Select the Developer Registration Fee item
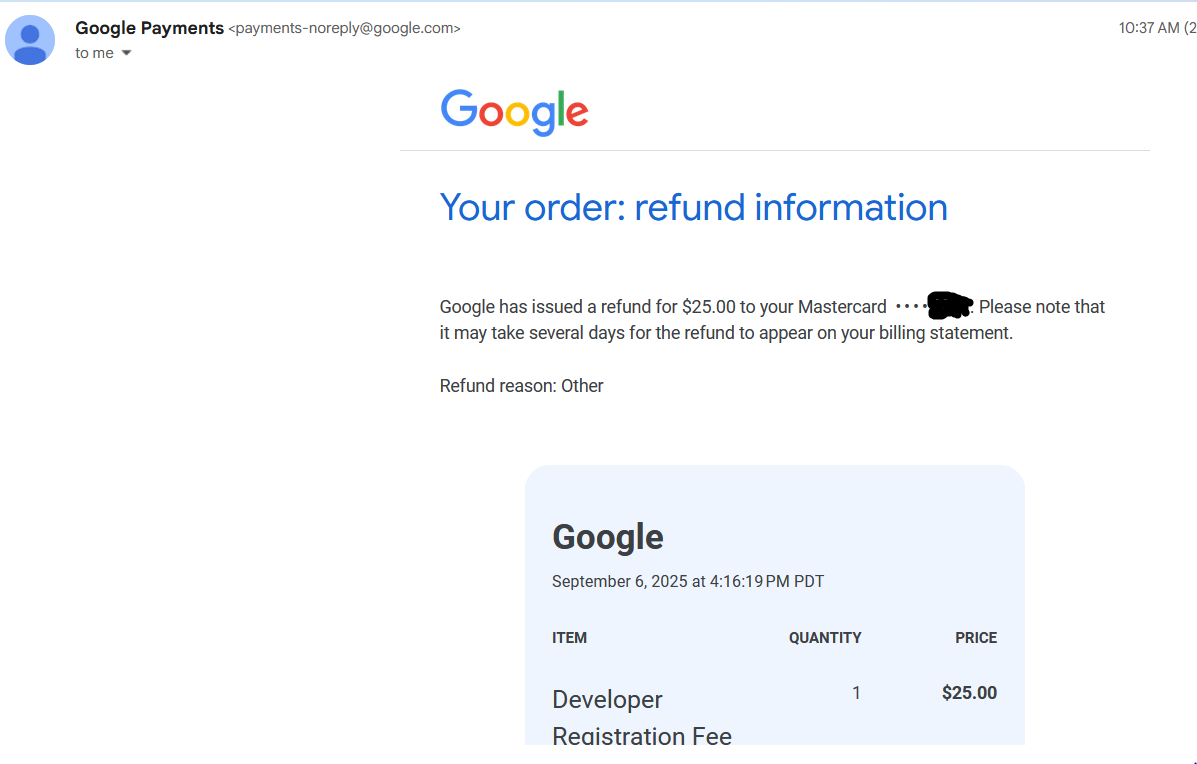The image size is (1197, 764). pyautogui.click(x=641, y=717)
